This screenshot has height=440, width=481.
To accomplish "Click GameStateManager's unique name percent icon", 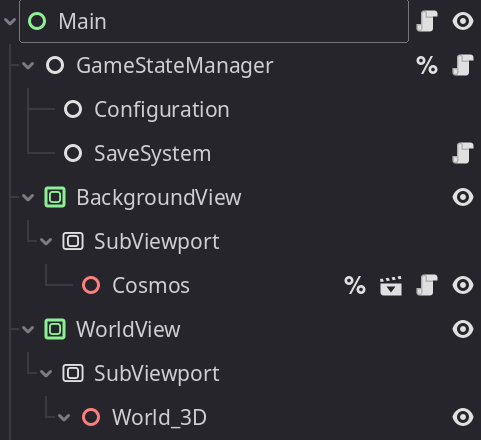I will point(427,65).
